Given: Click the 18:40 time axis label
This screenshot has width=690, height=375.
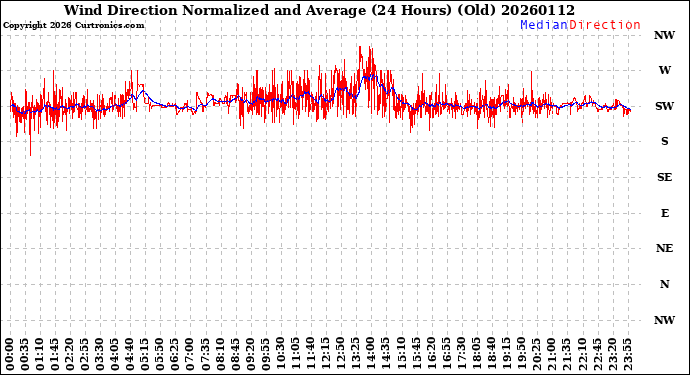Looking at the screenshot, I should pyautogui.click(x=491, y=355).
